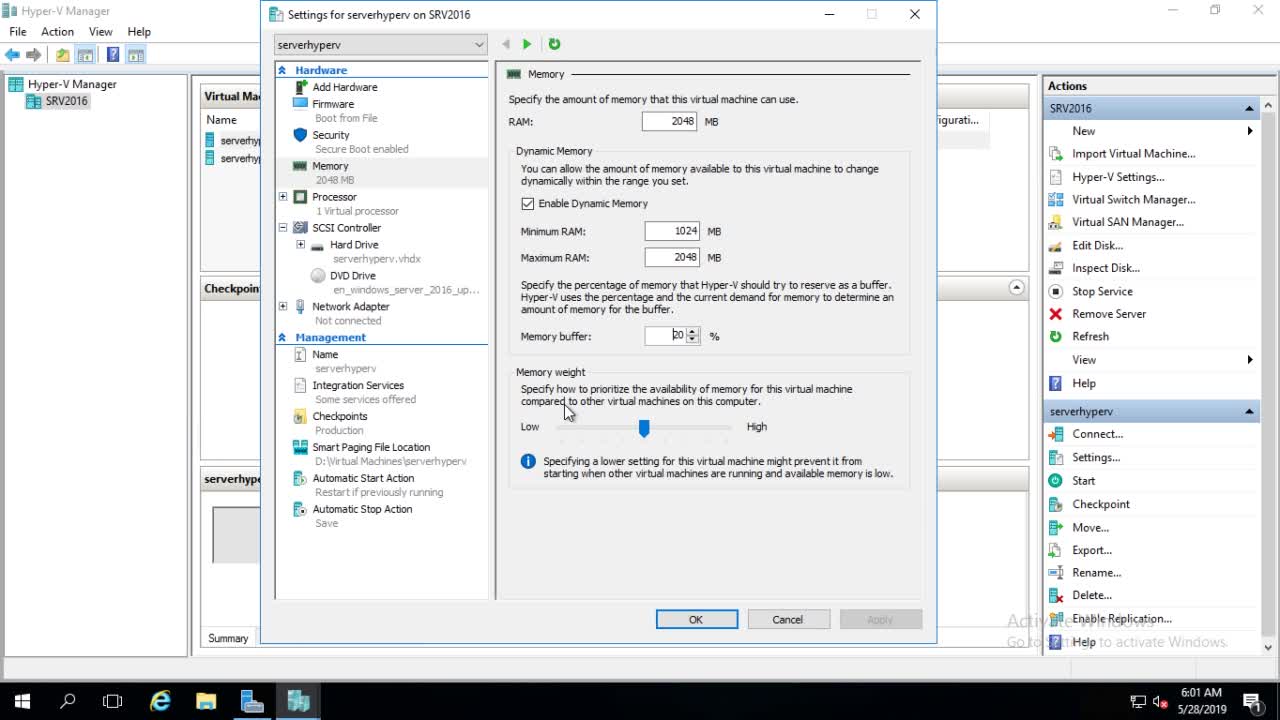Click the Processor chip icon
The width and height of the screenshot is (1280, 720).
pyautogui.click(x=300, y=197)
